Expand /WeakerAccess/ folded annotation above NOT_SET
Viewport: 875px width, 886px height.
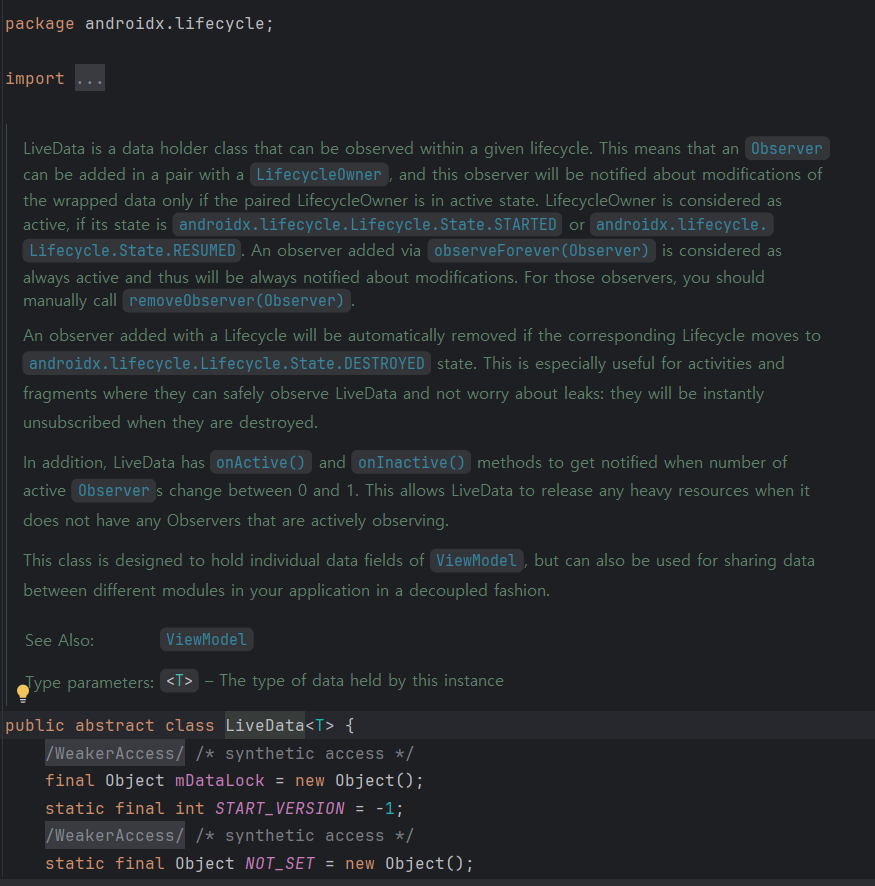click(115, 836)
